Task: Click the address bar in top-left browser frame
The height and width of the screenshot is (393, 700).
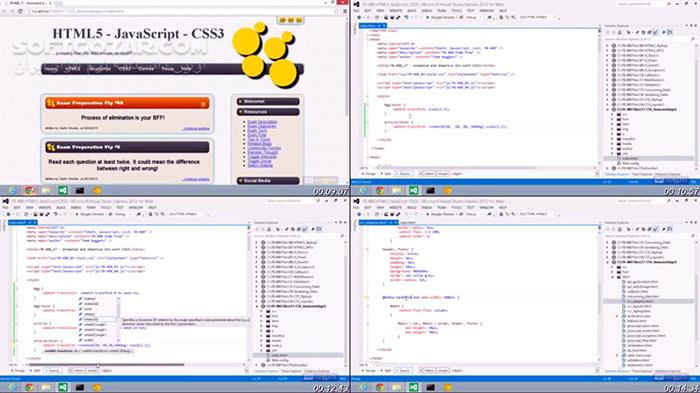Action: tap(181, 11)
